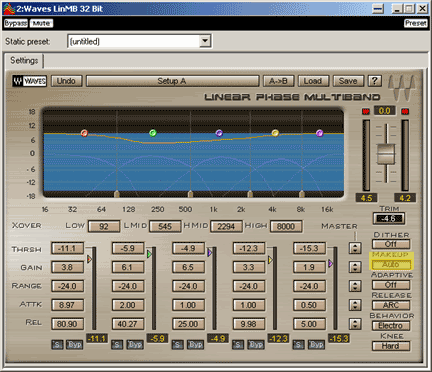The image size is (432, 372).
Task: Click the green threshold arrow on band two
Action: tap(149, 254)
